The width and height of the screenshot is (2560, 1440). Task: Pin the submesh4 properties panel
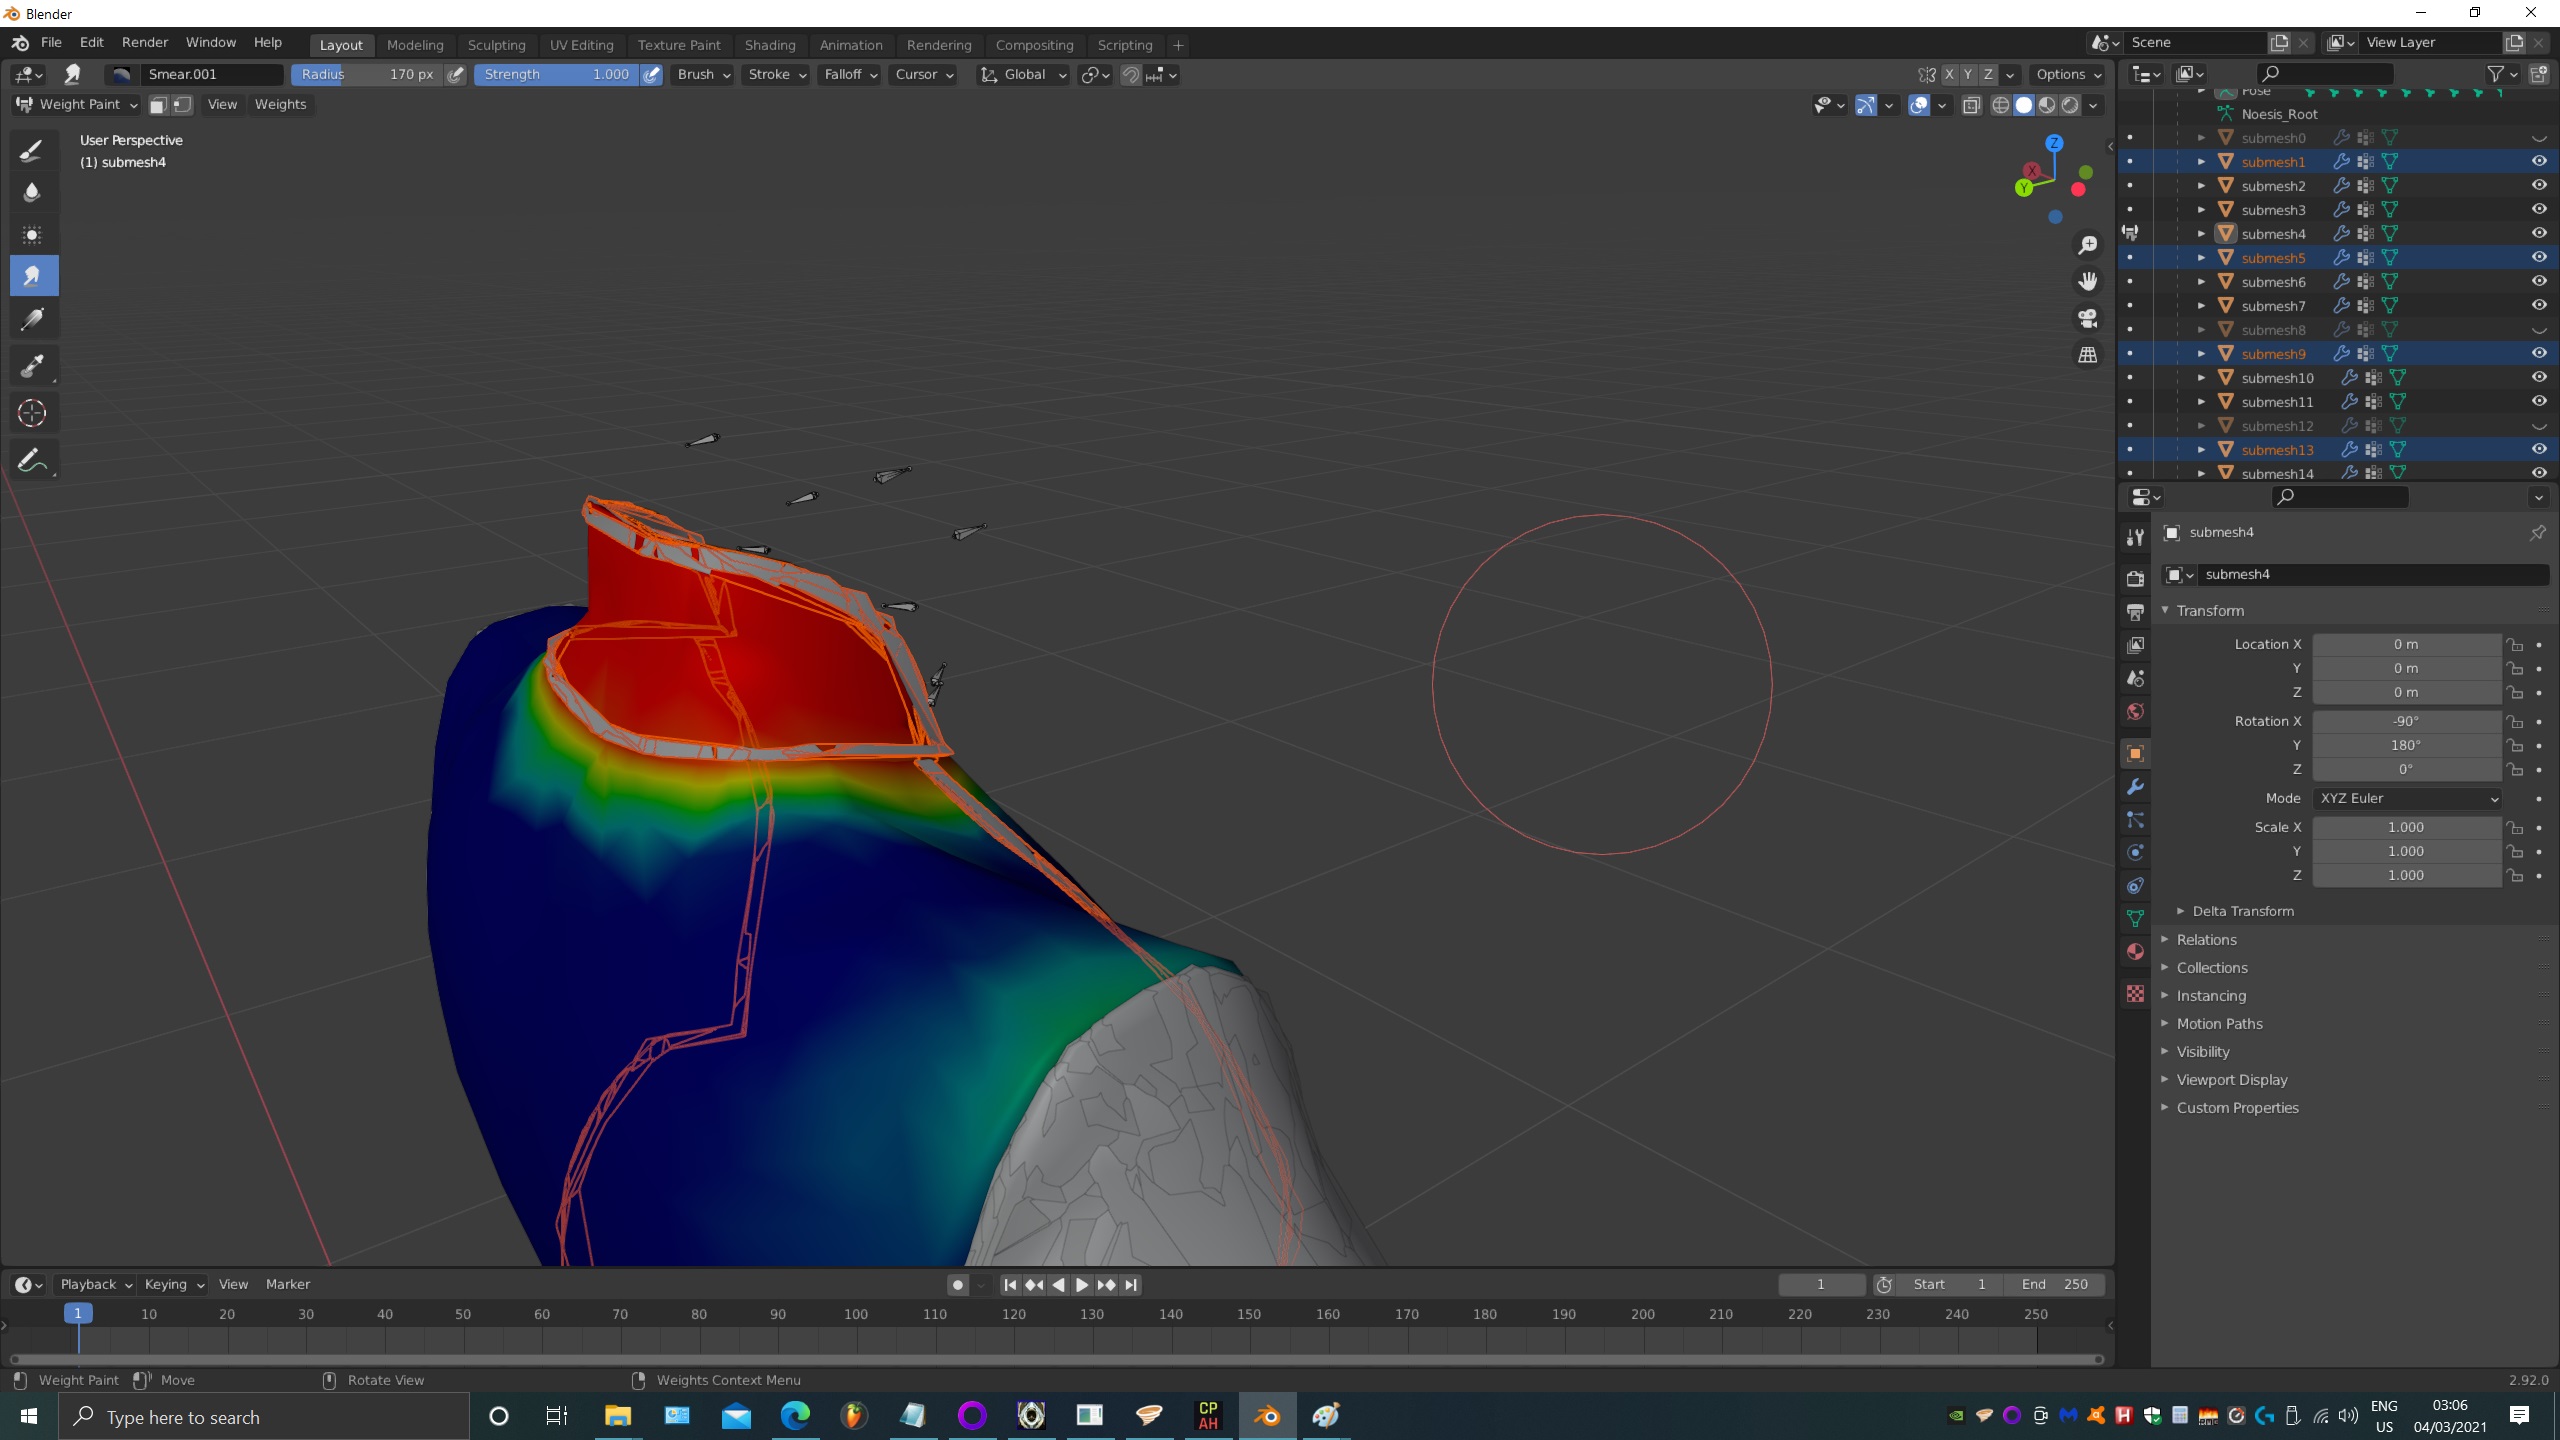2538,532
